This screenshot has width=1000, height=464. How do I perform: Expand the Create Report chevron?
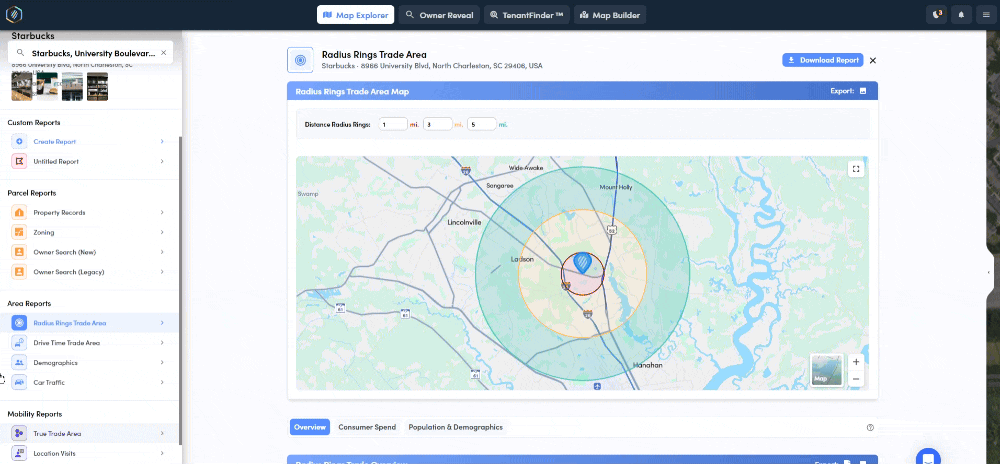(162, 141)
